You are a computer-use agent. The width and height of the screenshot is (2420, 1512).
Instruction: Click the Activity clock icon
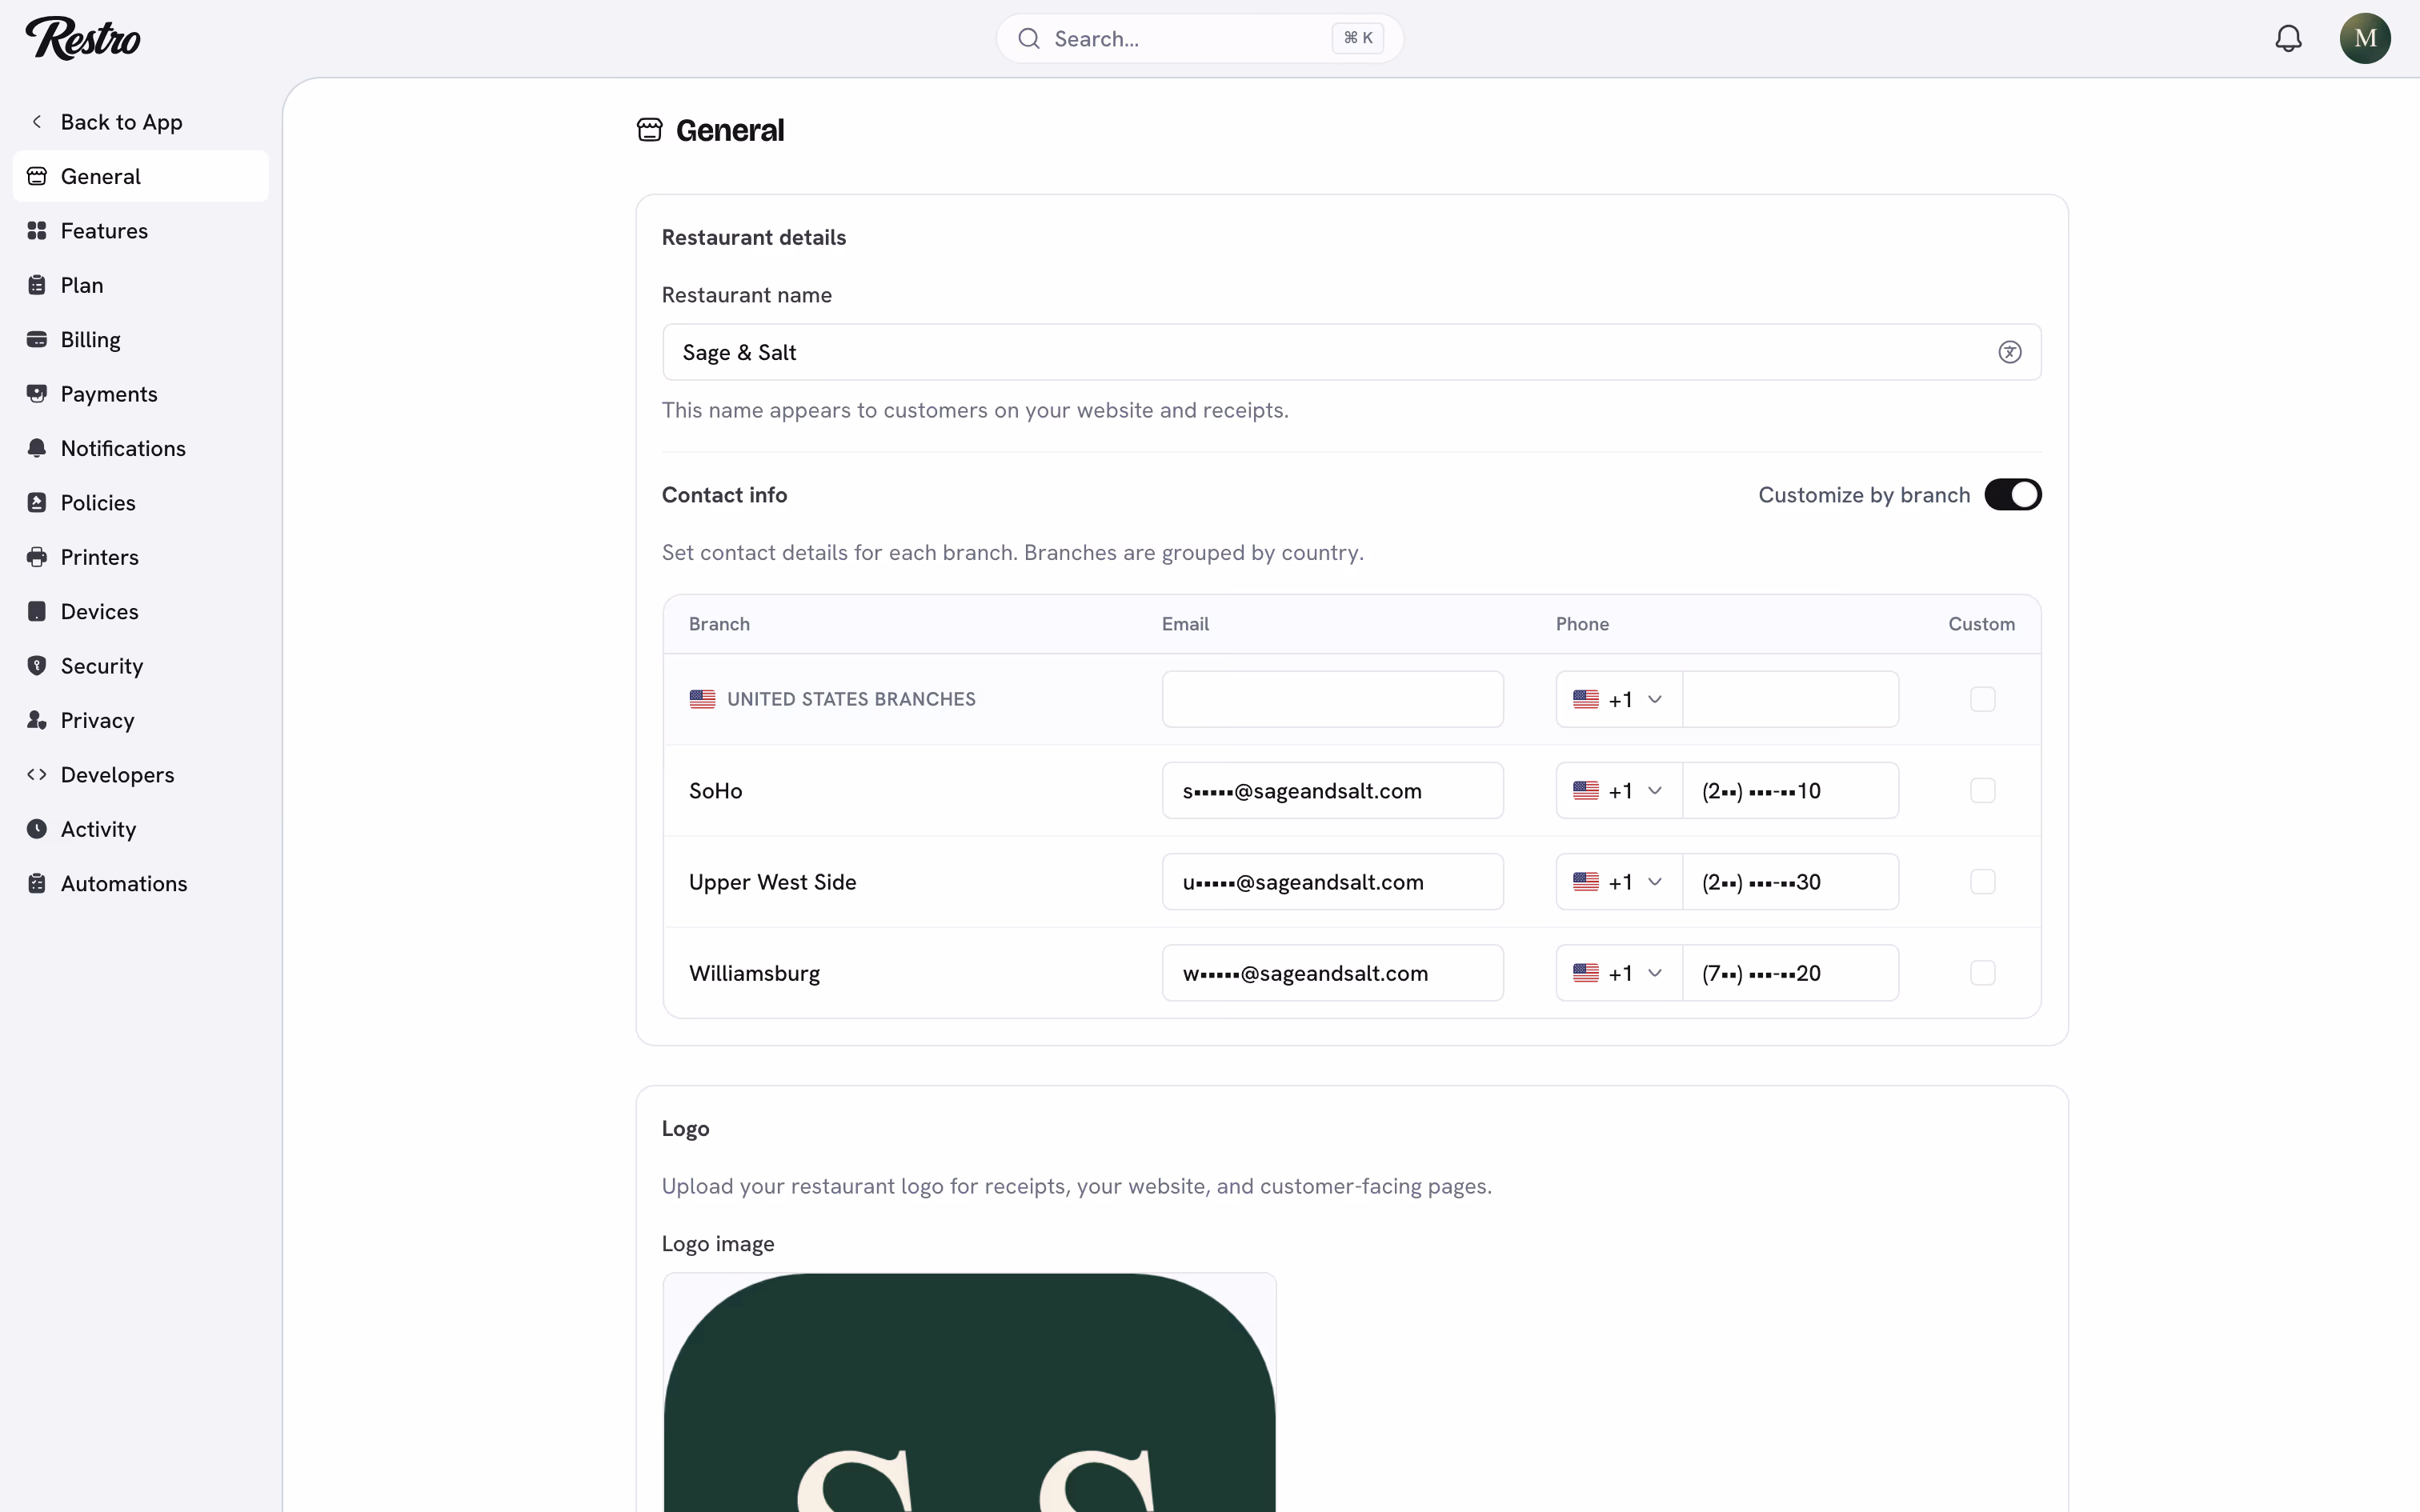[37, 828]
